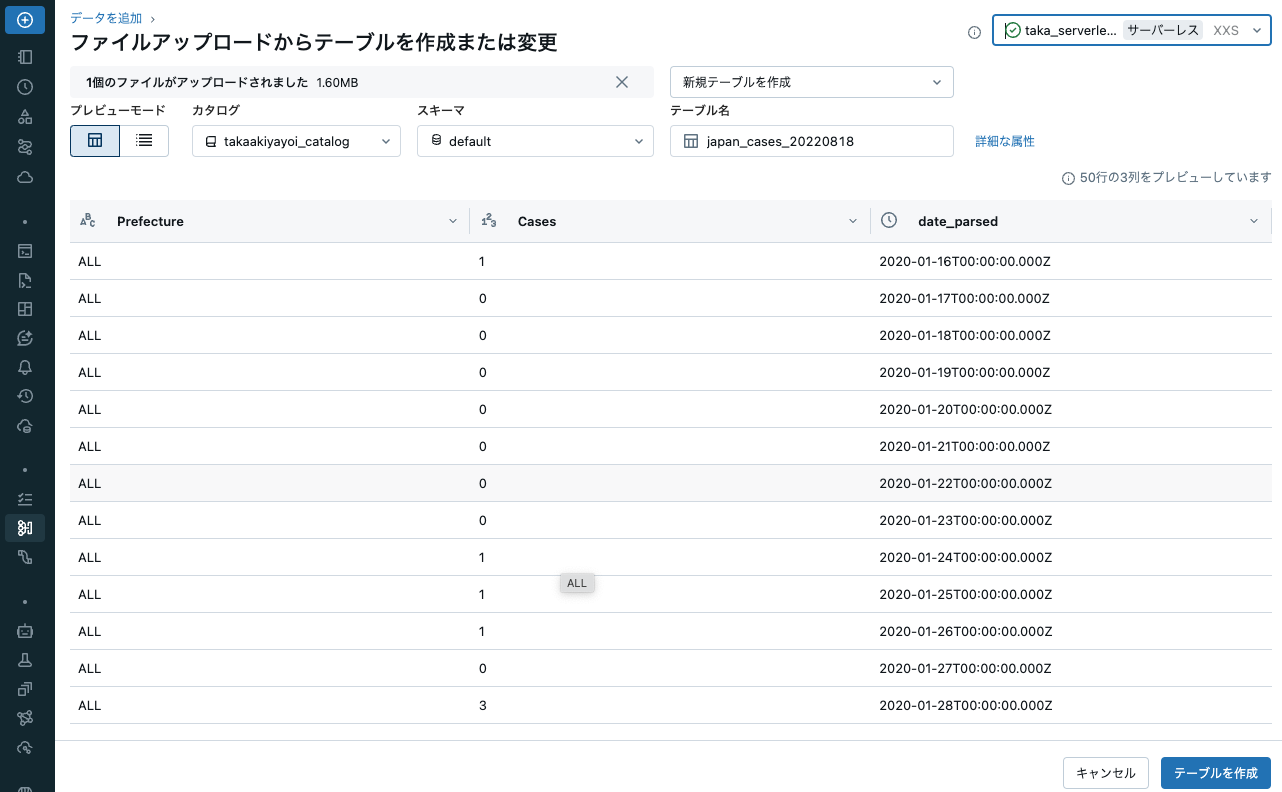Expand the 新規テーブルを作成 table mode dropdown
Viewport: 1282px width, 792px height.
(x=812, y=81)
